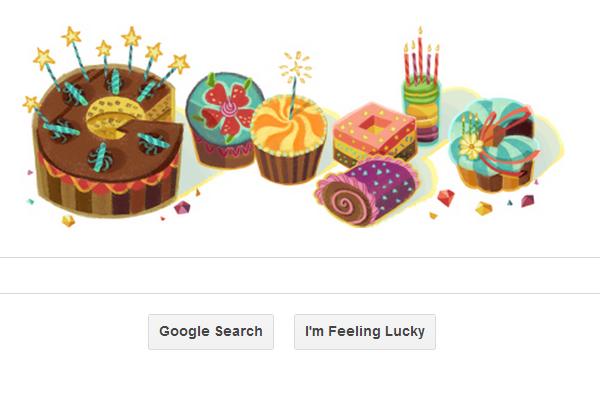
Task: Click the red gem beside the swiss roll
Action: [x=446, y=198]
